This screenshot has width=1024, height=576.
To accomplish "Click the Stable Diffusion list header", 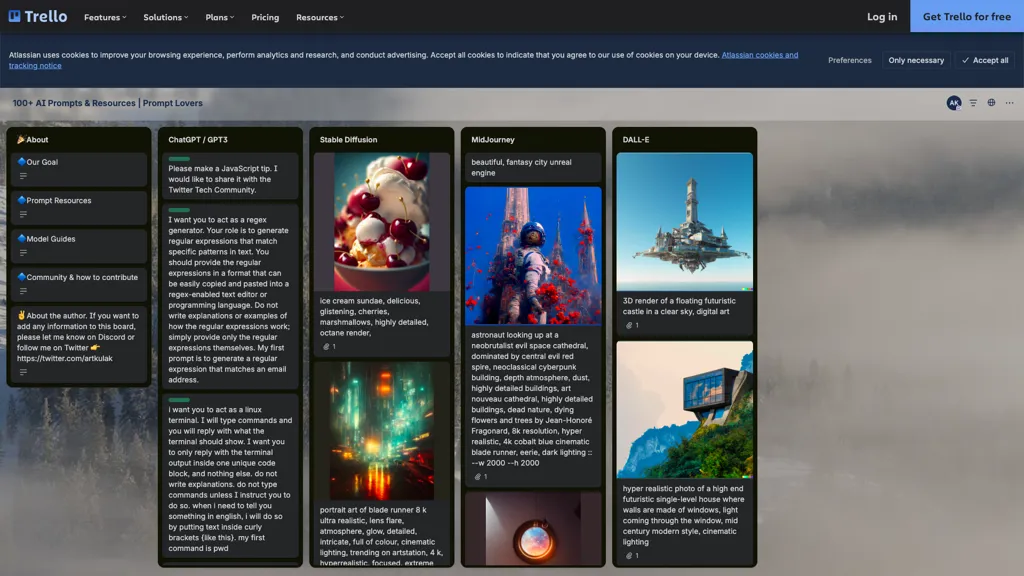I will tap(348, 140).
